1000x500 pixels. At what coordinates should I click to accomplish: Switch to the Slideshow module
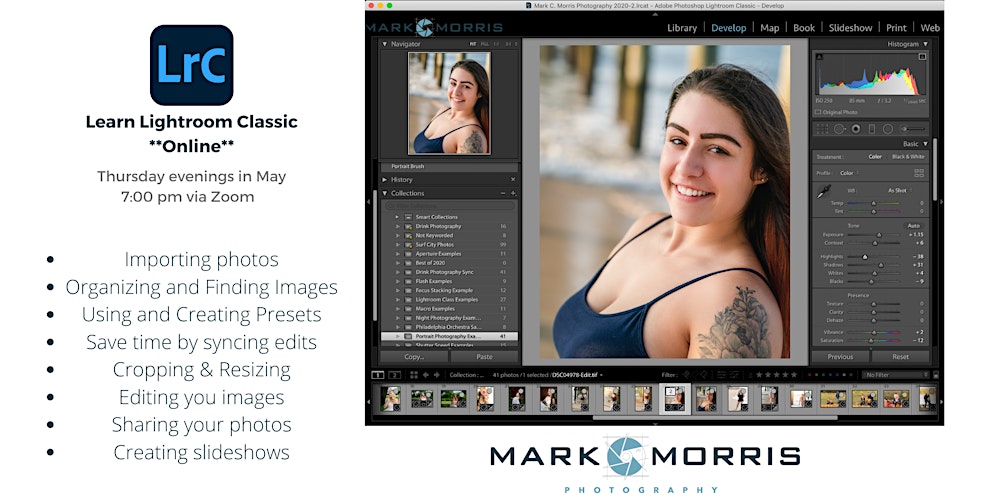coord(850,28)
